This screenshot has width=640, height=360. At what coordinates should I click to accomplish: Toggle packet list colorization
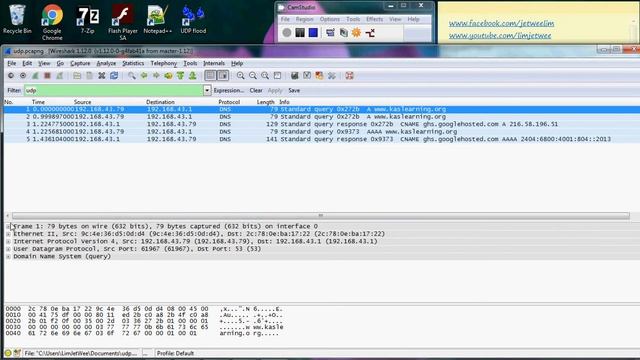(210, 76)
